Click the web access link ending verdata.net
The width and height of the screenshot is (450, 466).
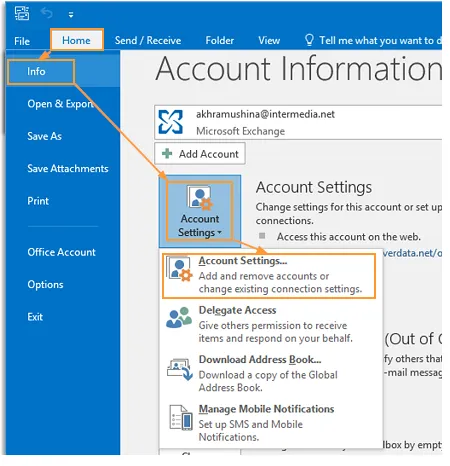pyautogui.click(x=412, y=253)
